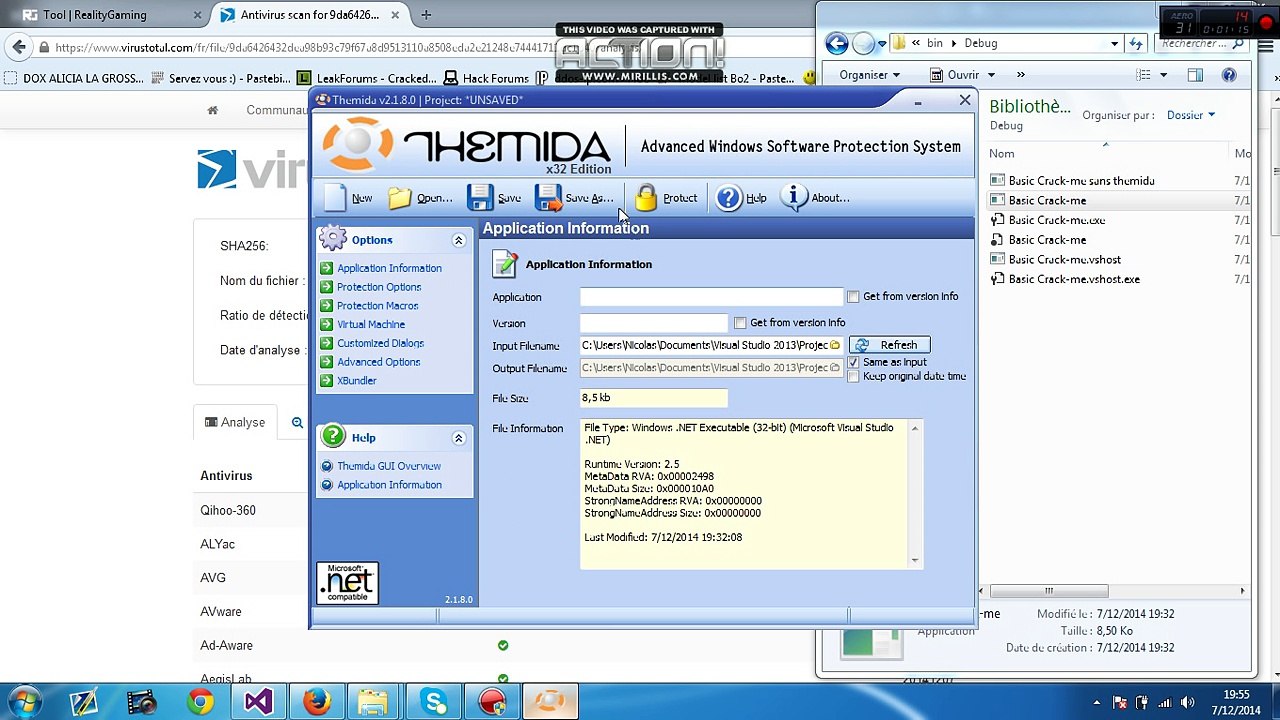1280x720 pixels.
Task: Refresh the Explorer address bar location
Action: coord(1136,44)
